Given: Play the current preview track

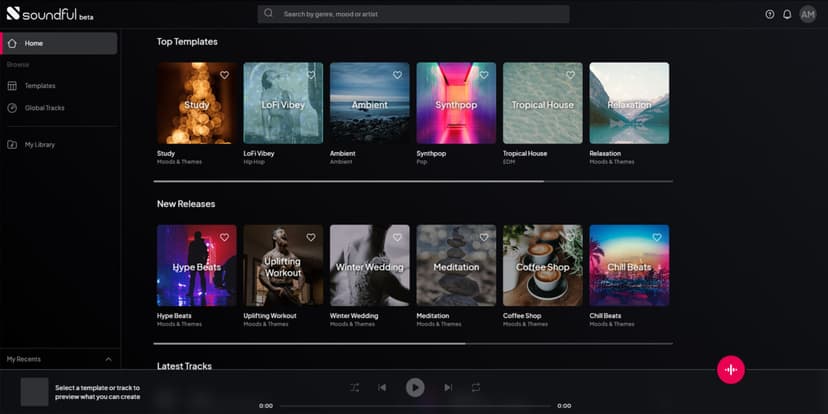Looking at the screenshot, I should (415, 388).
